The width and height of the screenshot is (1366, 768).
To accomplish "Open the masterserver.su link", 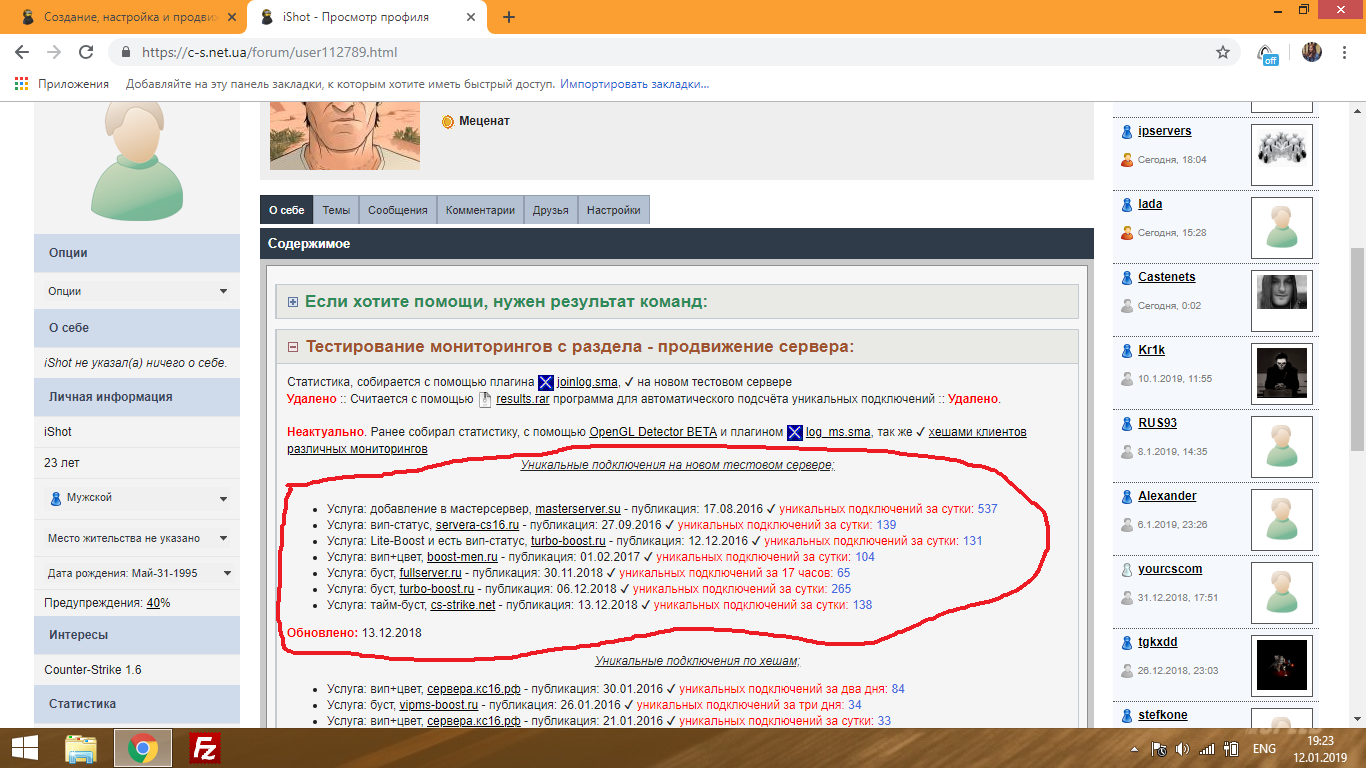I will [578, 509].
